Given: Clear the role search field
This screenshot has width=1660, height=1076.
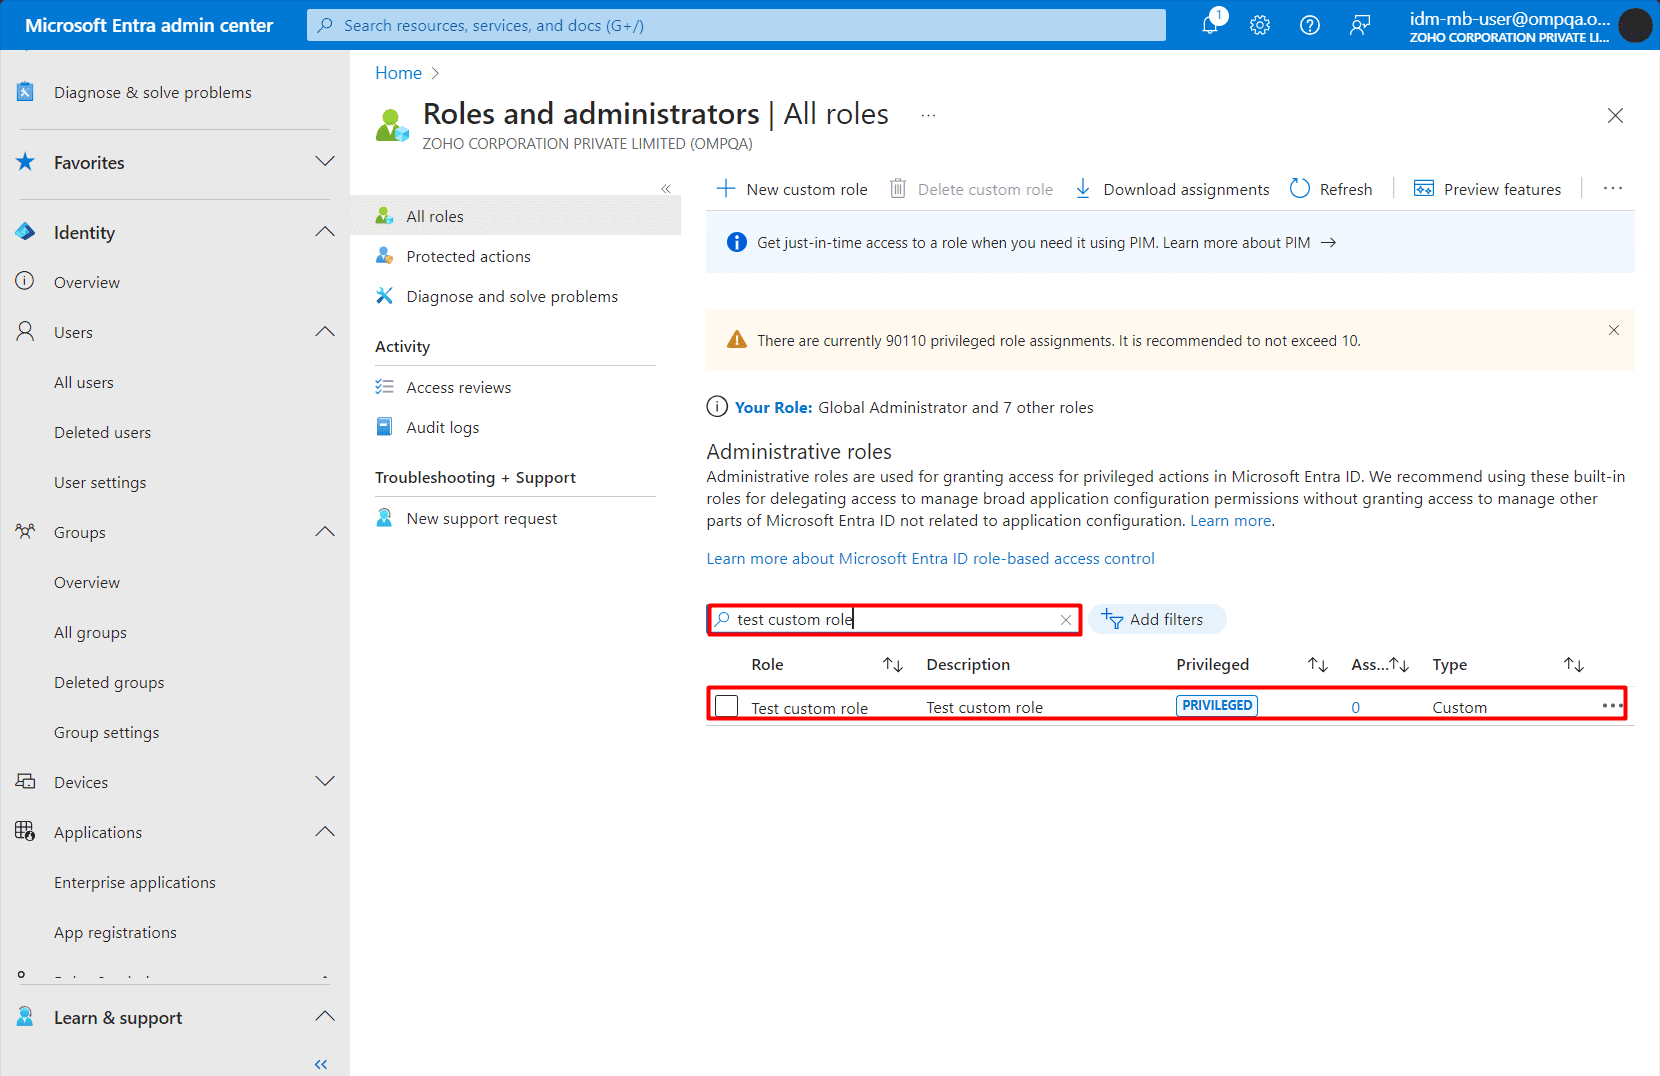Looking at the screenshot, I should 1065,619.
